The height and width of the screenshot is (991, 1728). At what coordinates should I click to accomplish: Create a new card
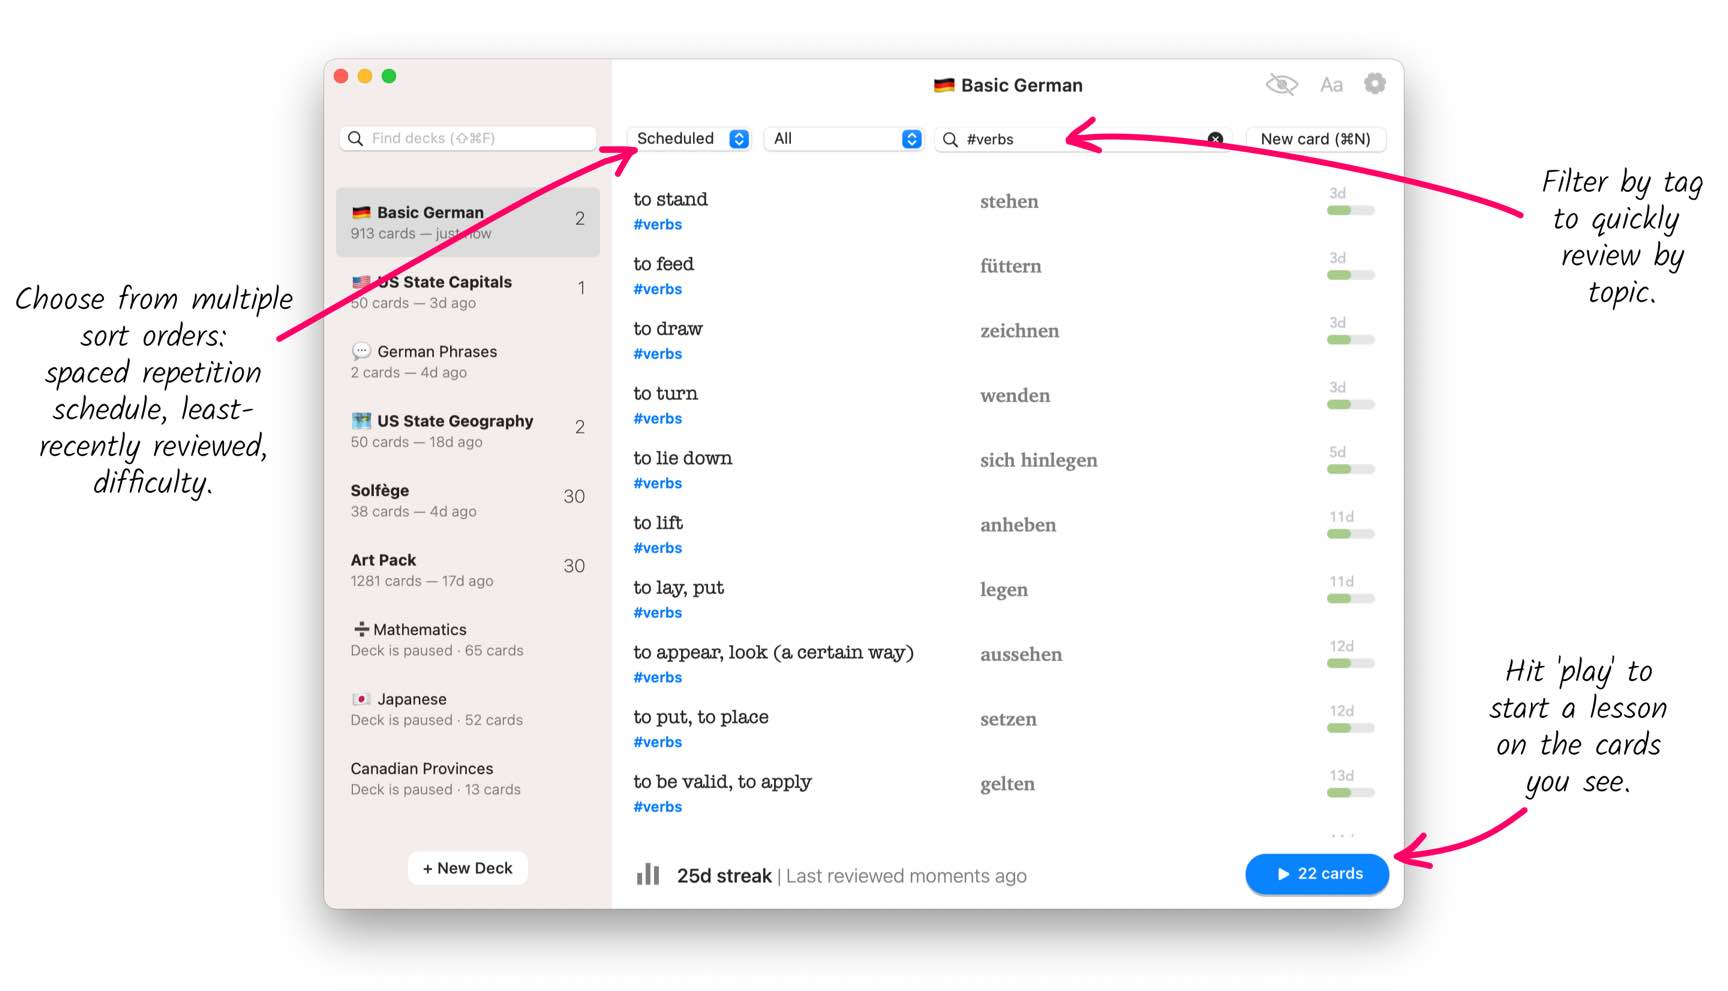click(x=1315, y=139)
